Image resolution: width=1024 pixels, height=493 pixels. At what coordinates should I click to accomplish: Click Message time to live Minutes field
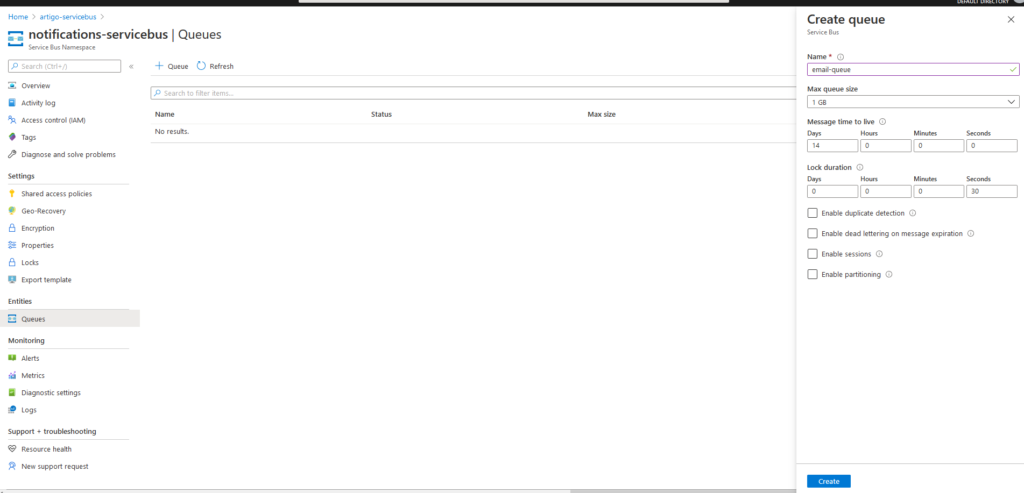tap(938, 146)
